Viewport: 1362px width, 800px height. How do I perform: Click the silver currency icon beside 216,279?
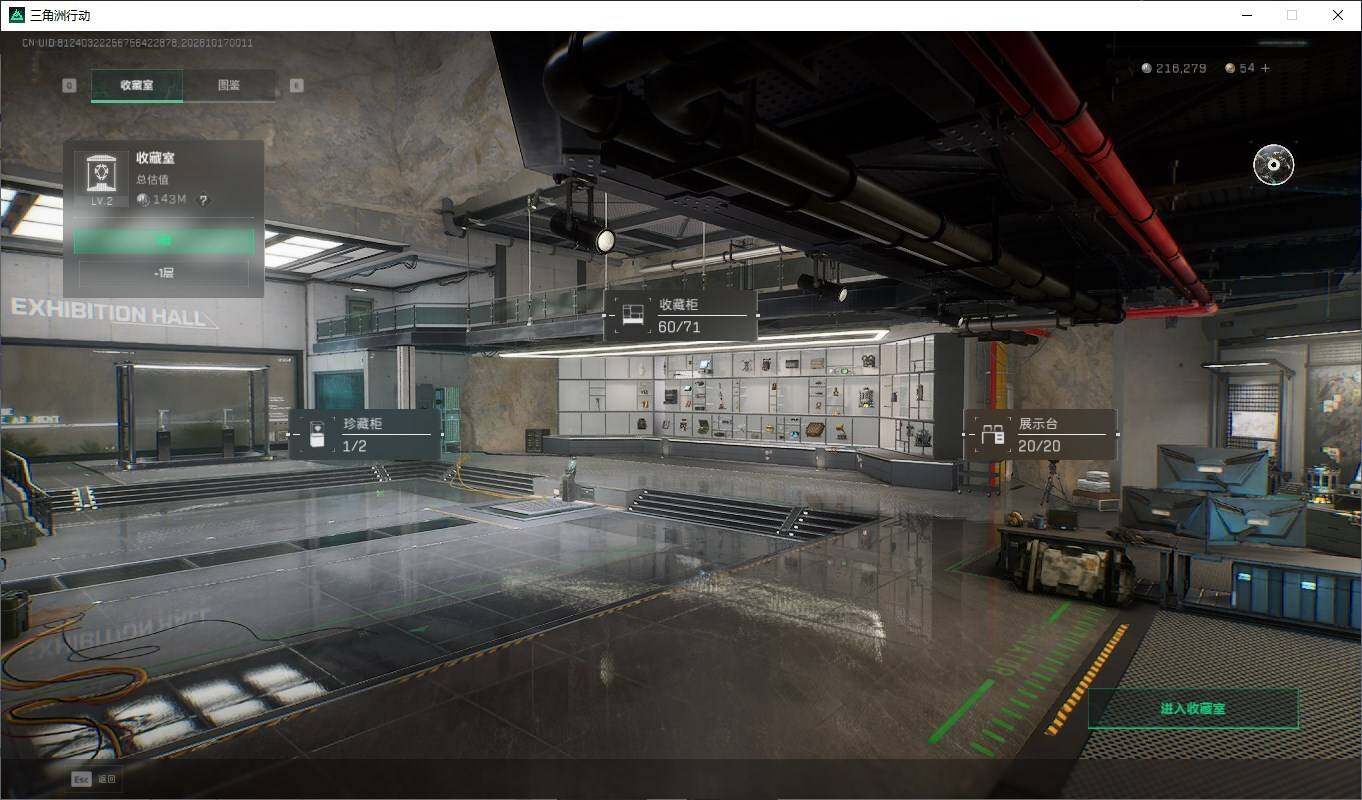pos(1146,68)
